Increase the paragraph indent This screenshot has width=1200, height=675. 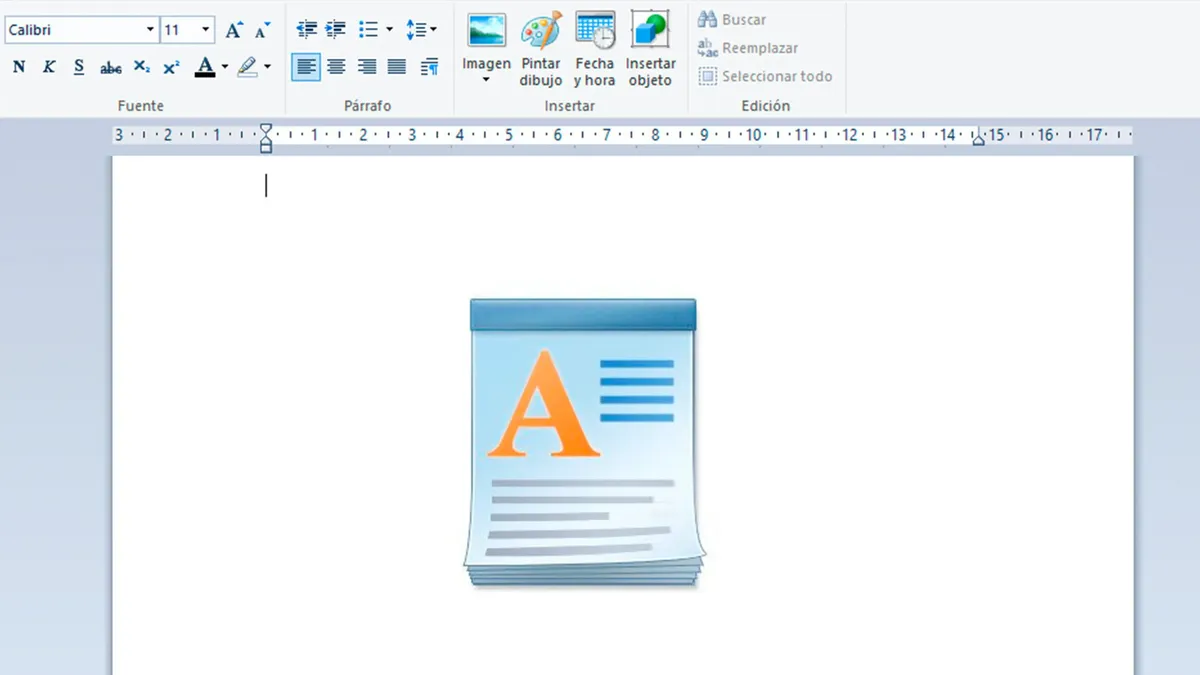336,28
